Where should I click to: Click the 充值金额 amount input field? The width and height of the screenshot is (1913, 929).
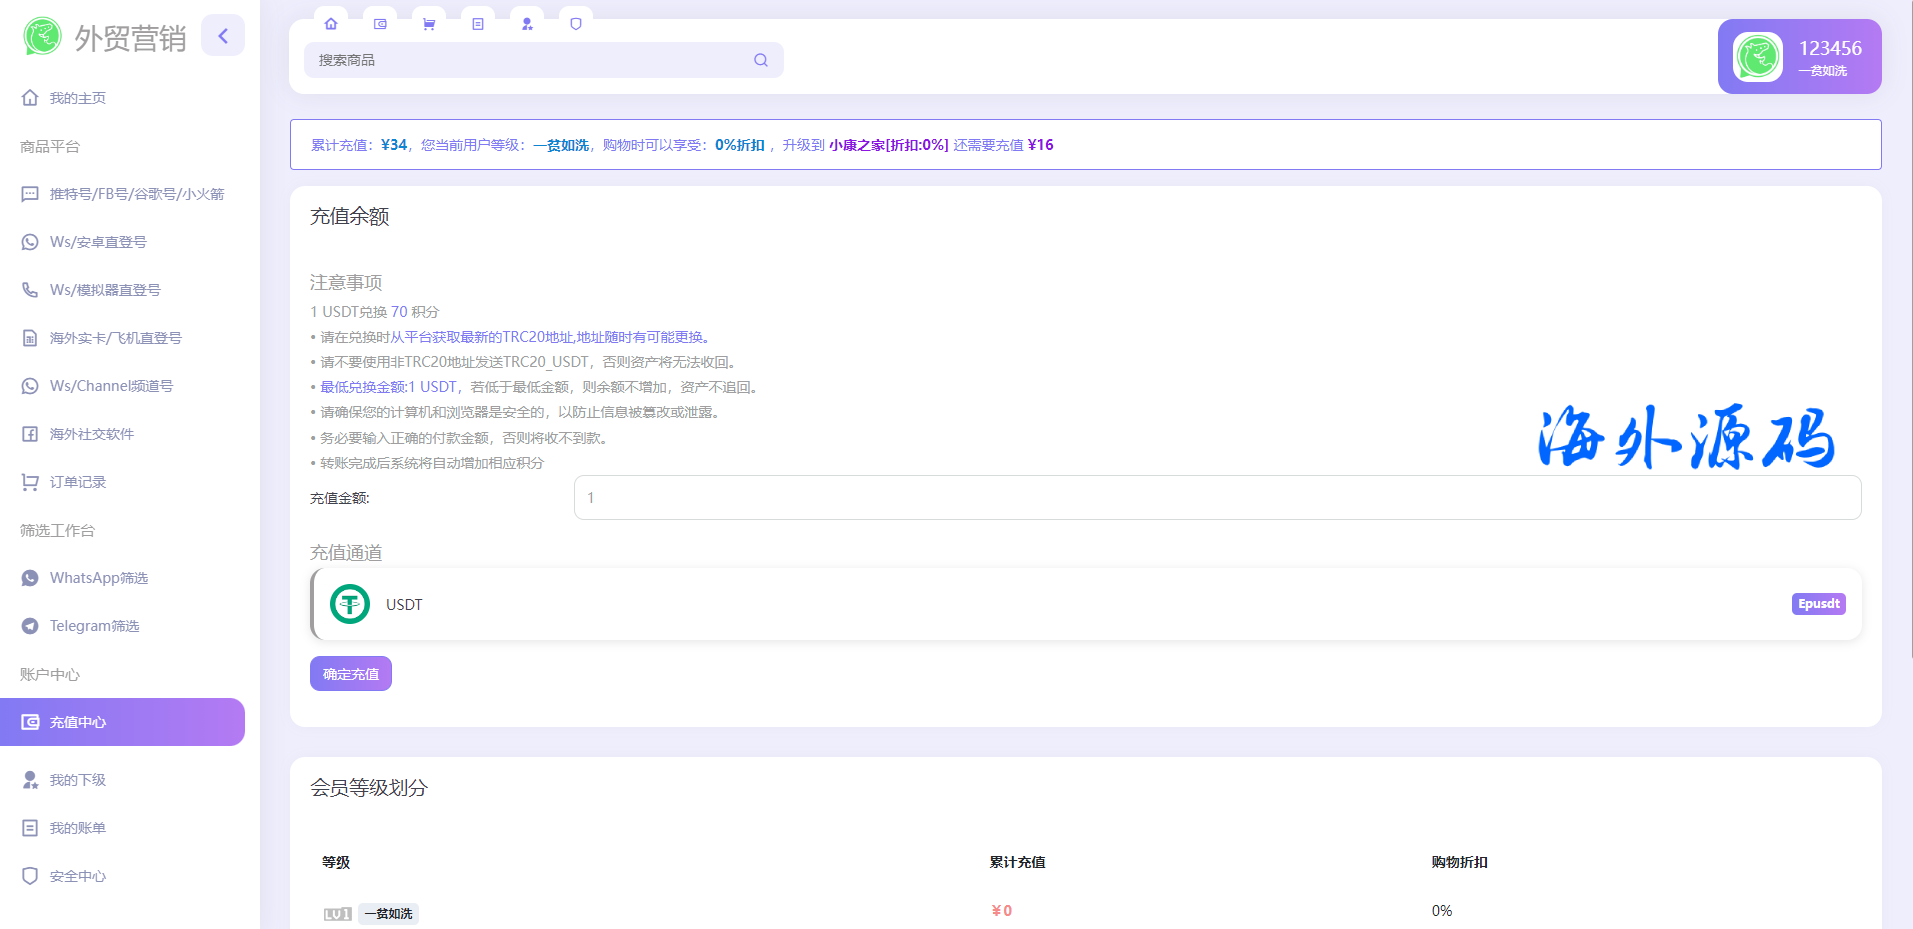(1217, 498)
